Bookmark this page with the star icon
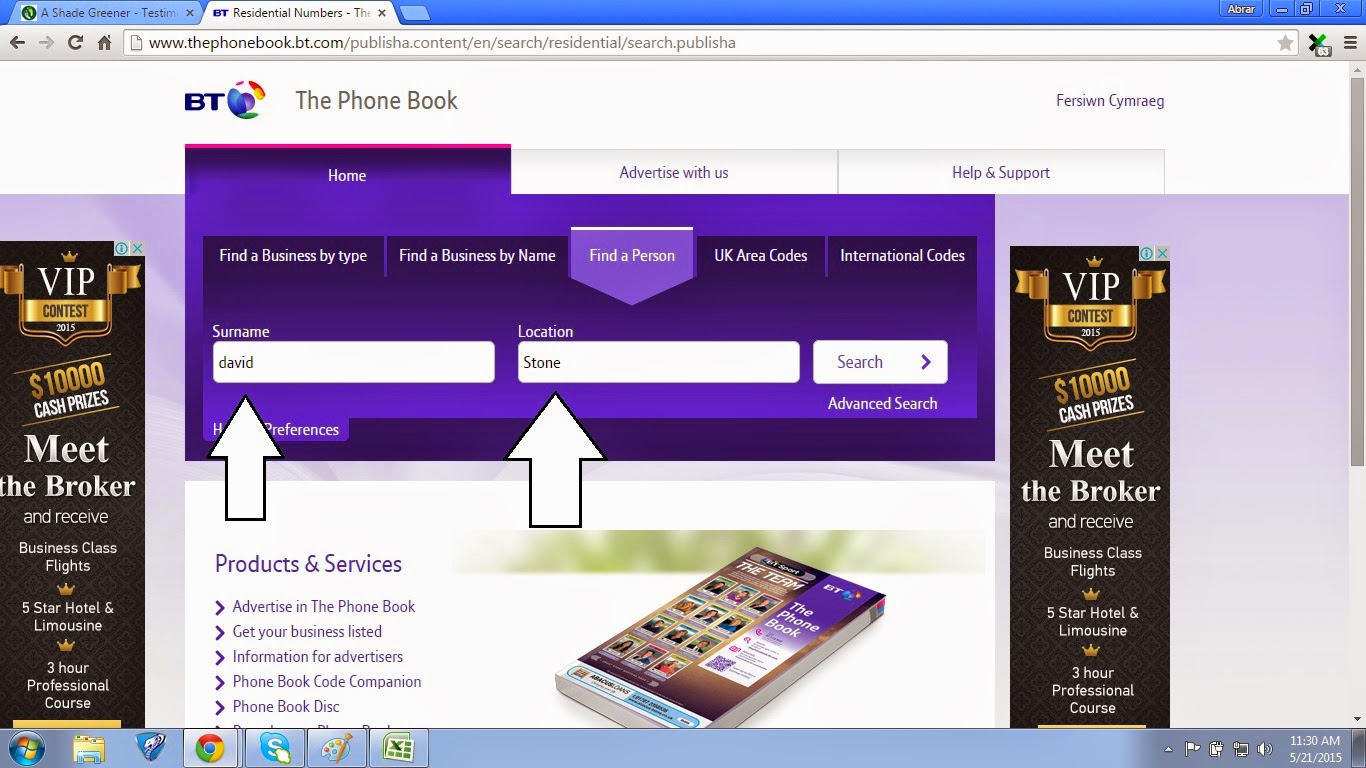The width and height of the screenshot is (1366, 768). [x=1285, y=43]
